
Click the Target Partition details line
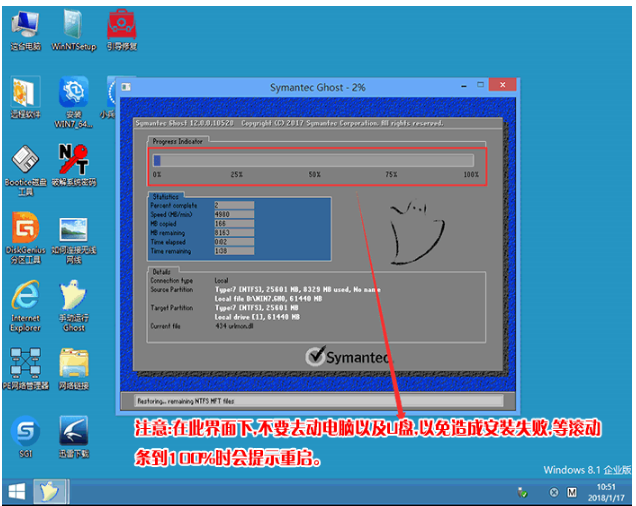pos(256,308)
